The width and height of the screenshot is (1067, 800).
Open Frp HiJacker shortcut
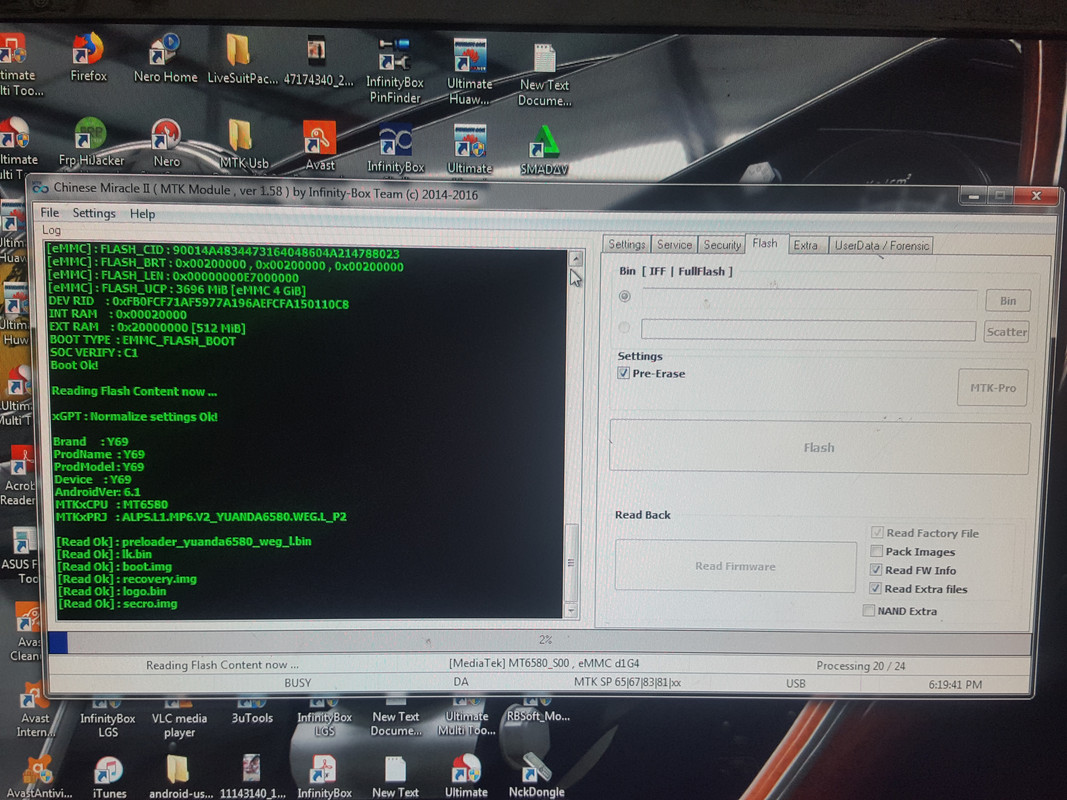coord(91,142)
